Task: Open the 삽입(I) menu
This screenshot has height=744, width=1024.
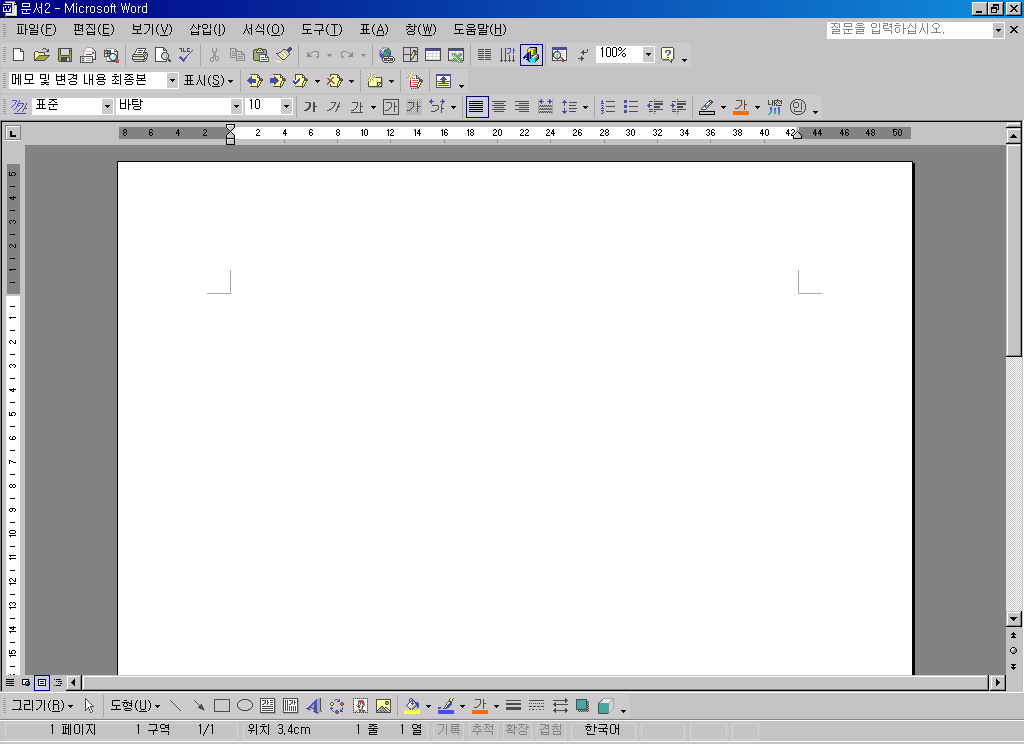Action: click(208, 29)
